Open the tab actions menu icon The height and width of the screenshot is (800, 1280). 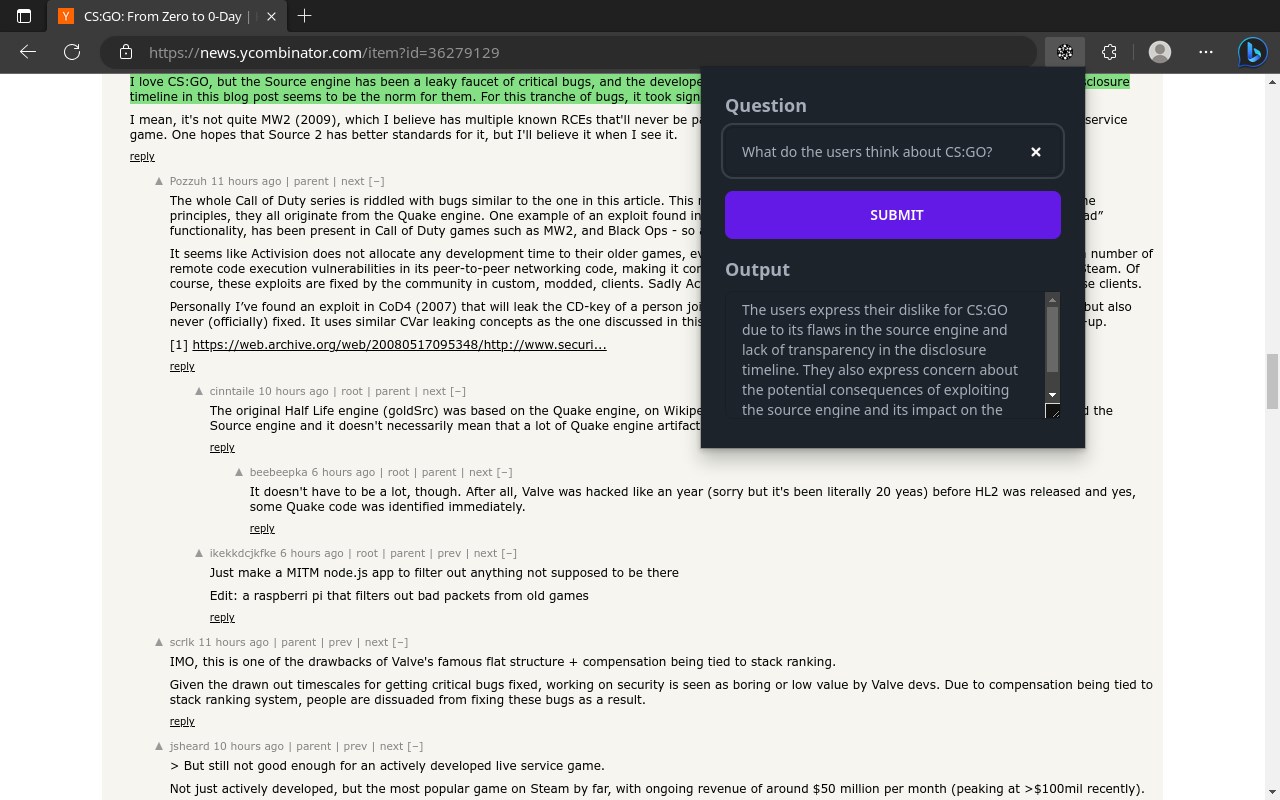24,16
